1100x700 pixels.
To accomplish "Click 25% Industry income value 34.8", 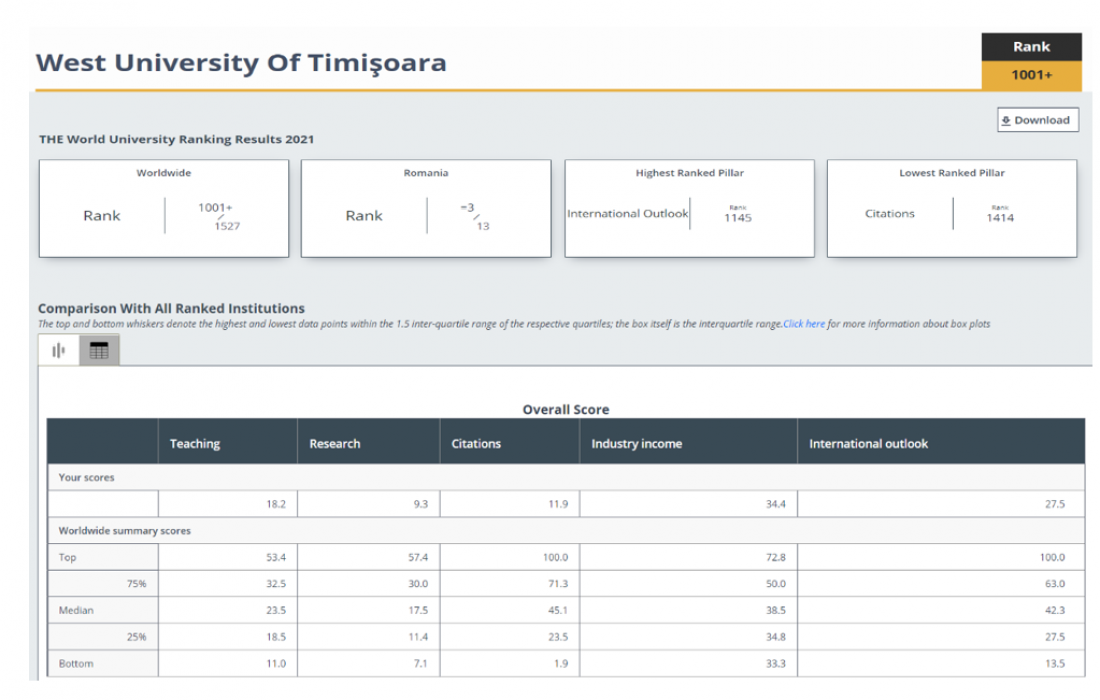I will pos(775,637).
